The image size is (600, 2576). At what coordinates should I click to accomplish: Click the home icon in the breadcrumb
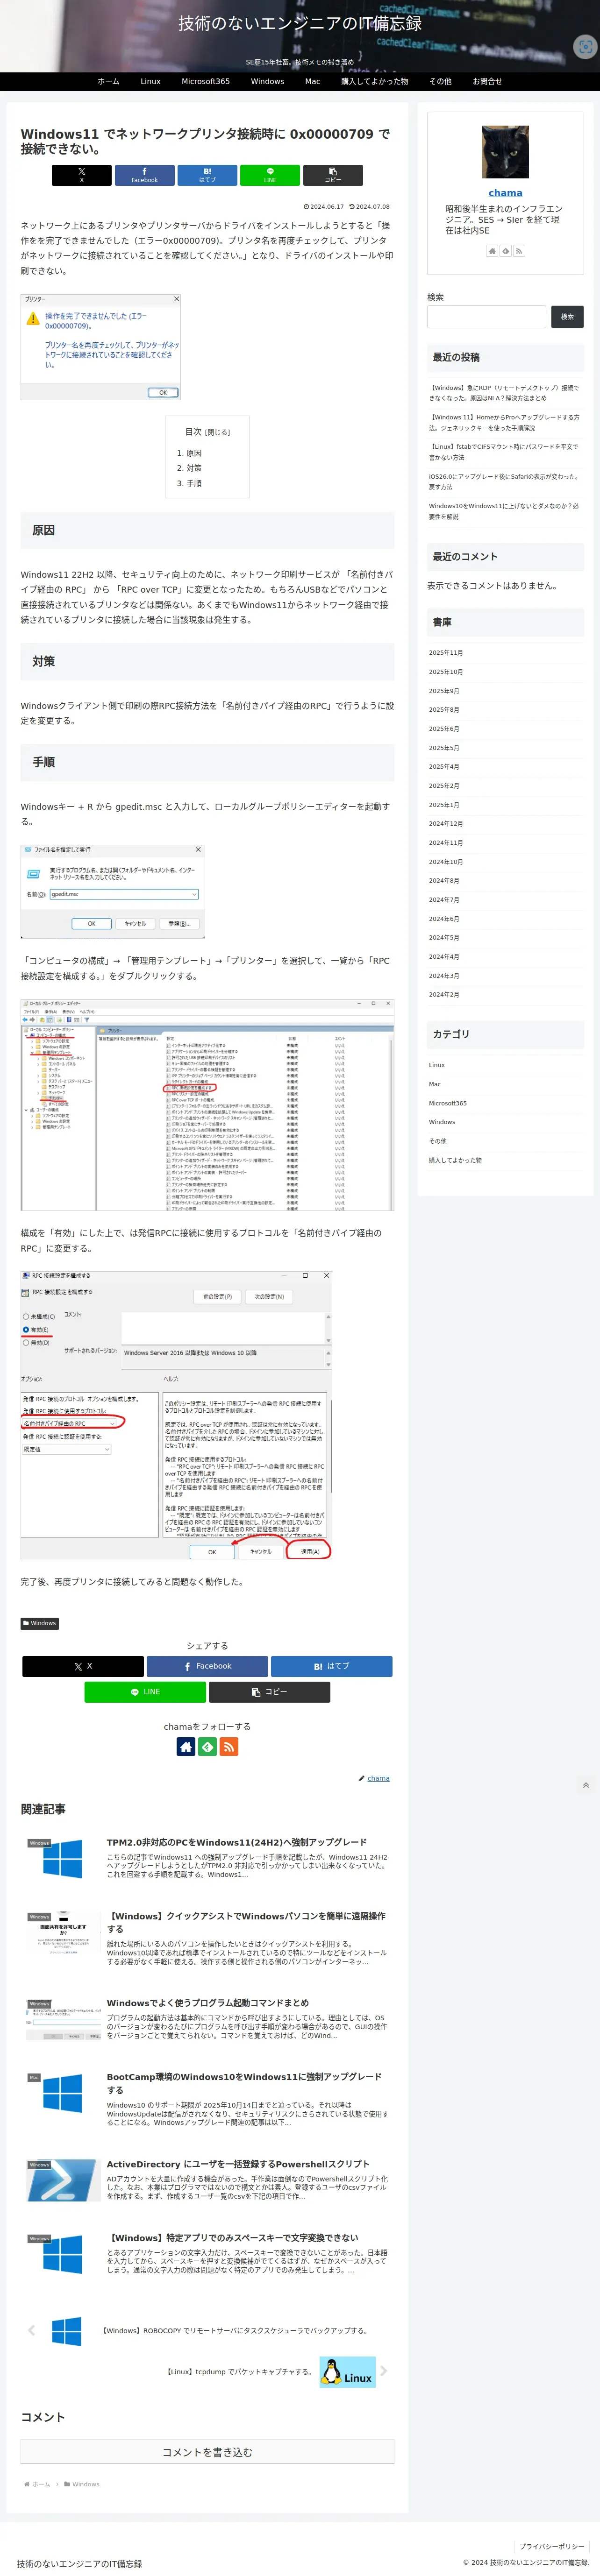[x=26, y=2484]
